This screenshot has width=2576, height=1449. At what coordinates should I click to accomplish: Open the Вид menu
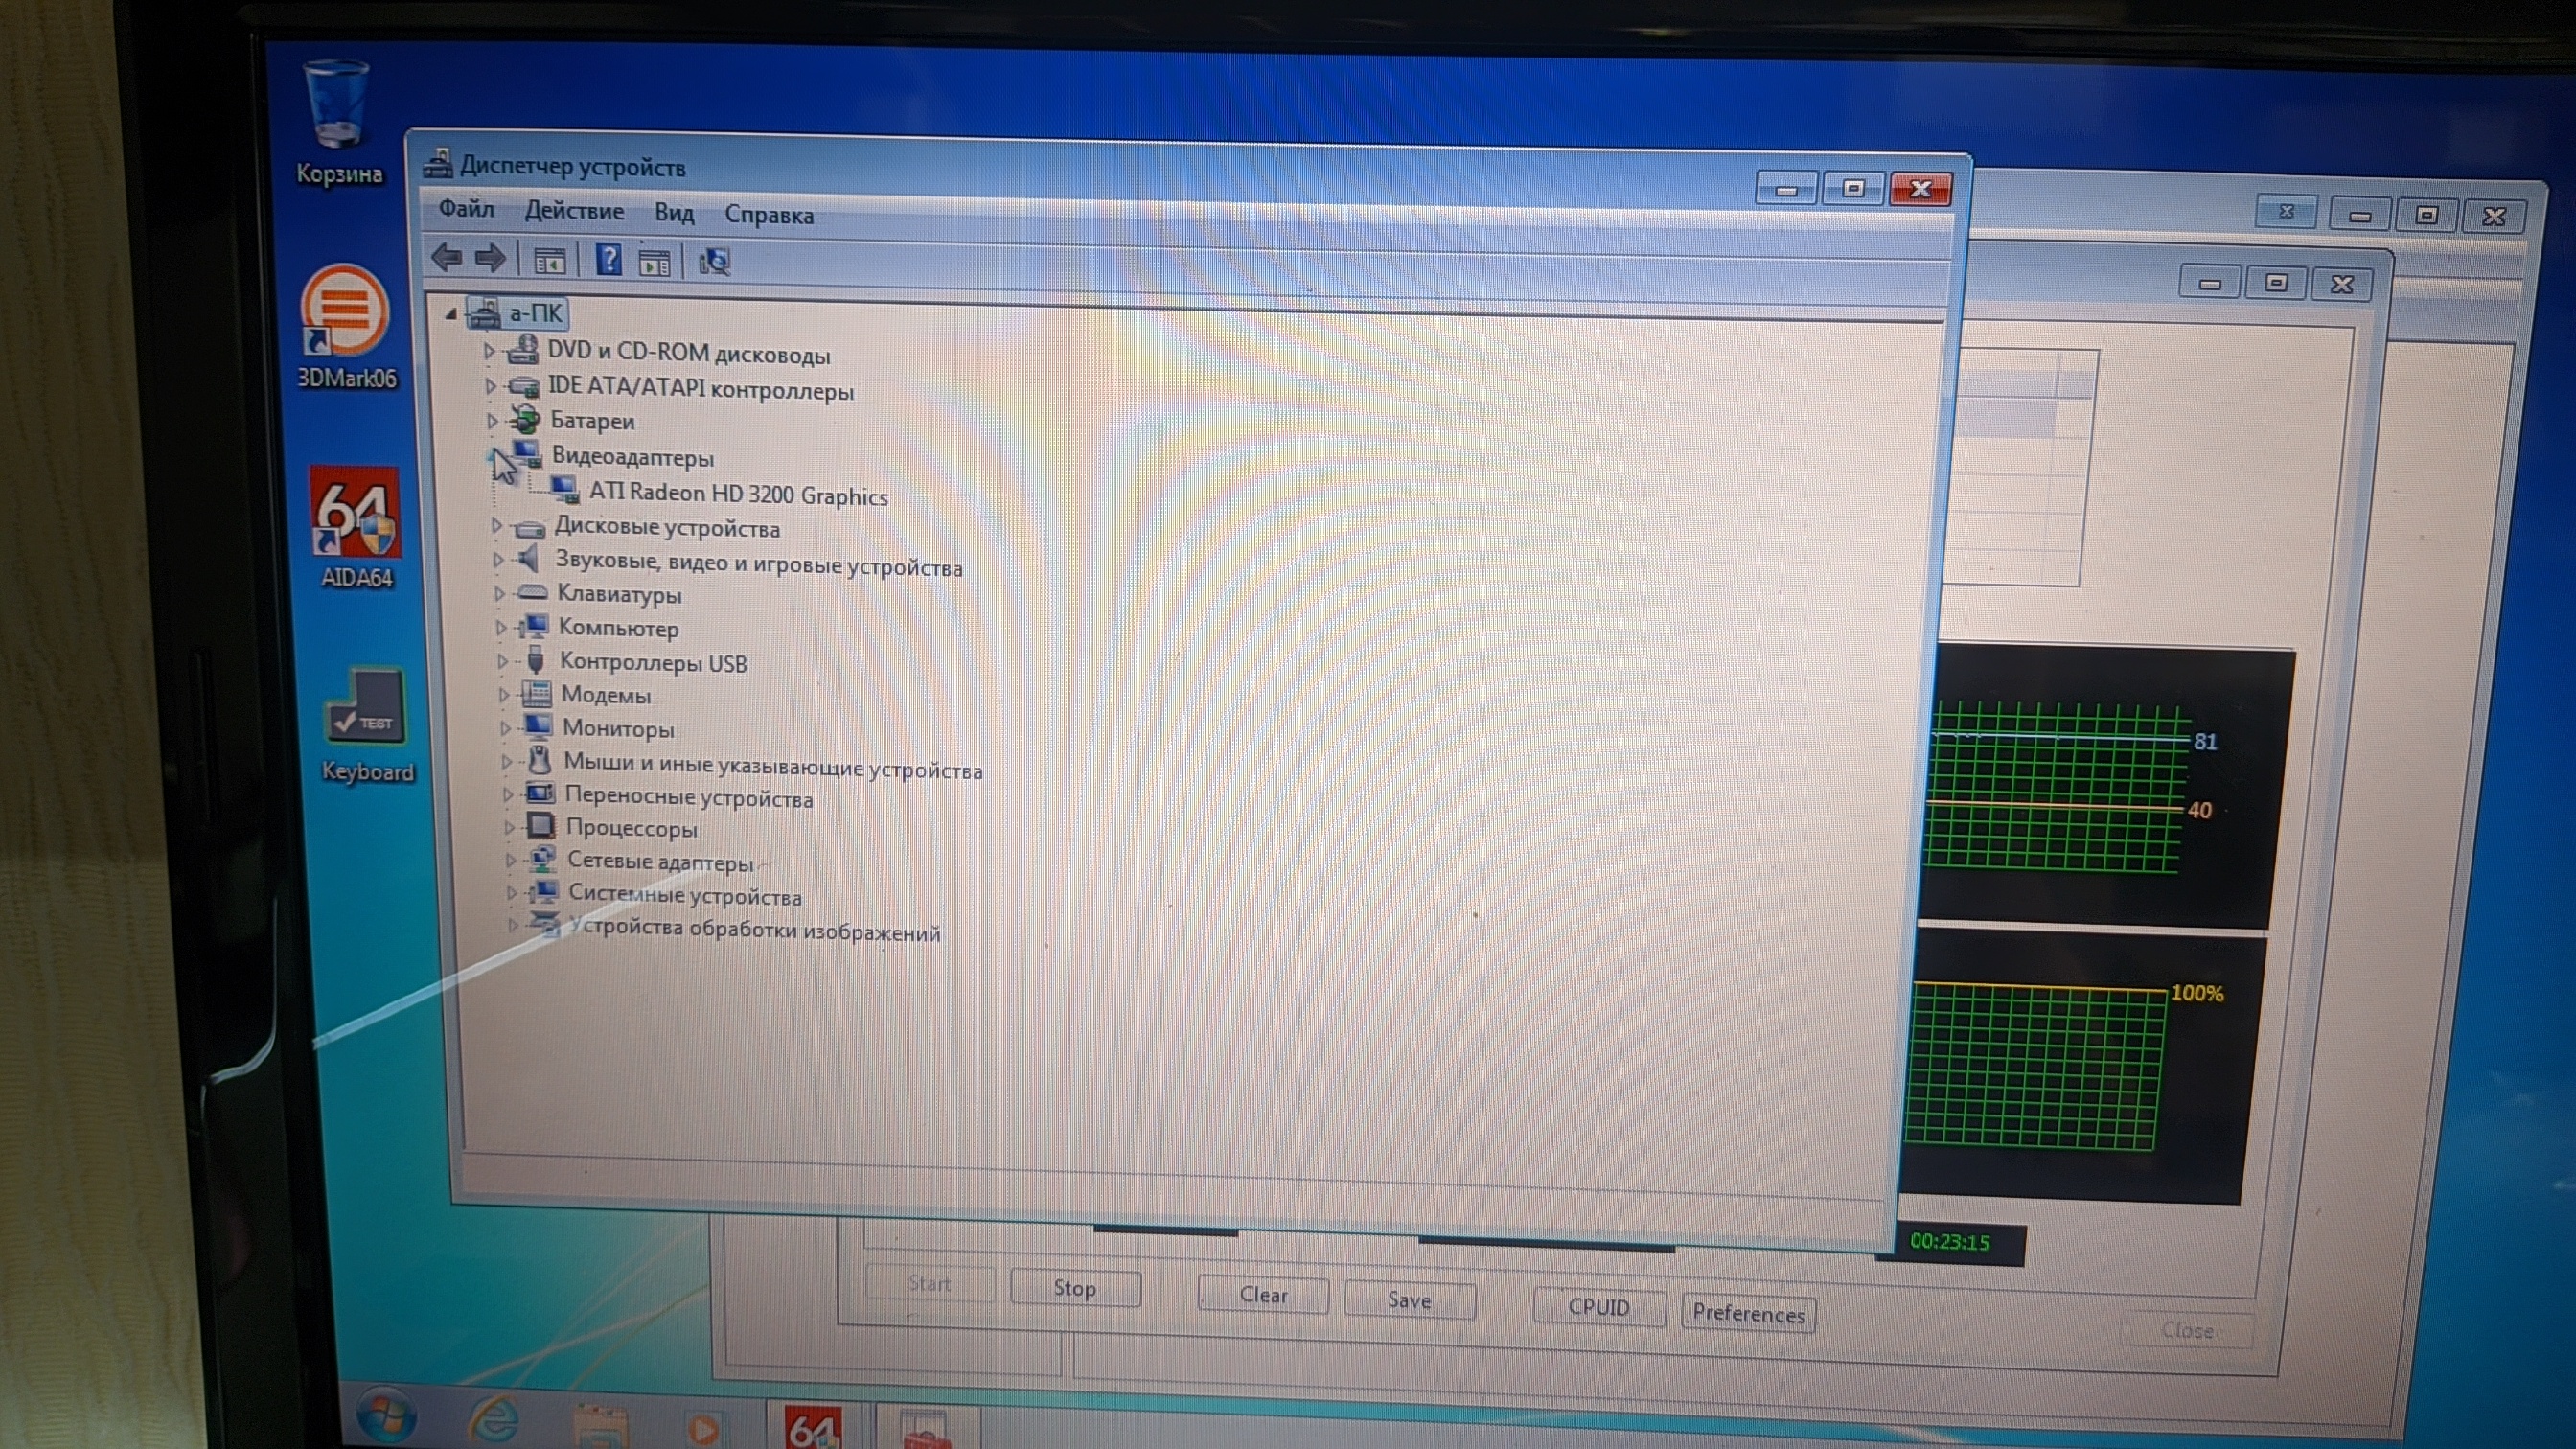point(674,213)
